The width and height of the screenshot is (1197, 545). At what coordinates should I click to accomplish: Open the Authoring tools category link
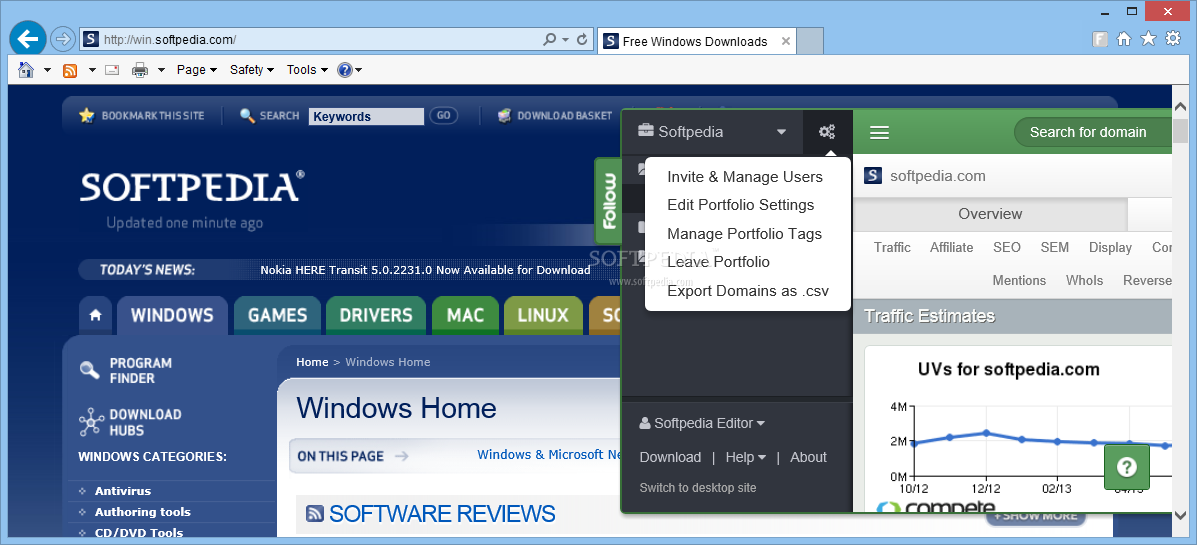[142, 512]
